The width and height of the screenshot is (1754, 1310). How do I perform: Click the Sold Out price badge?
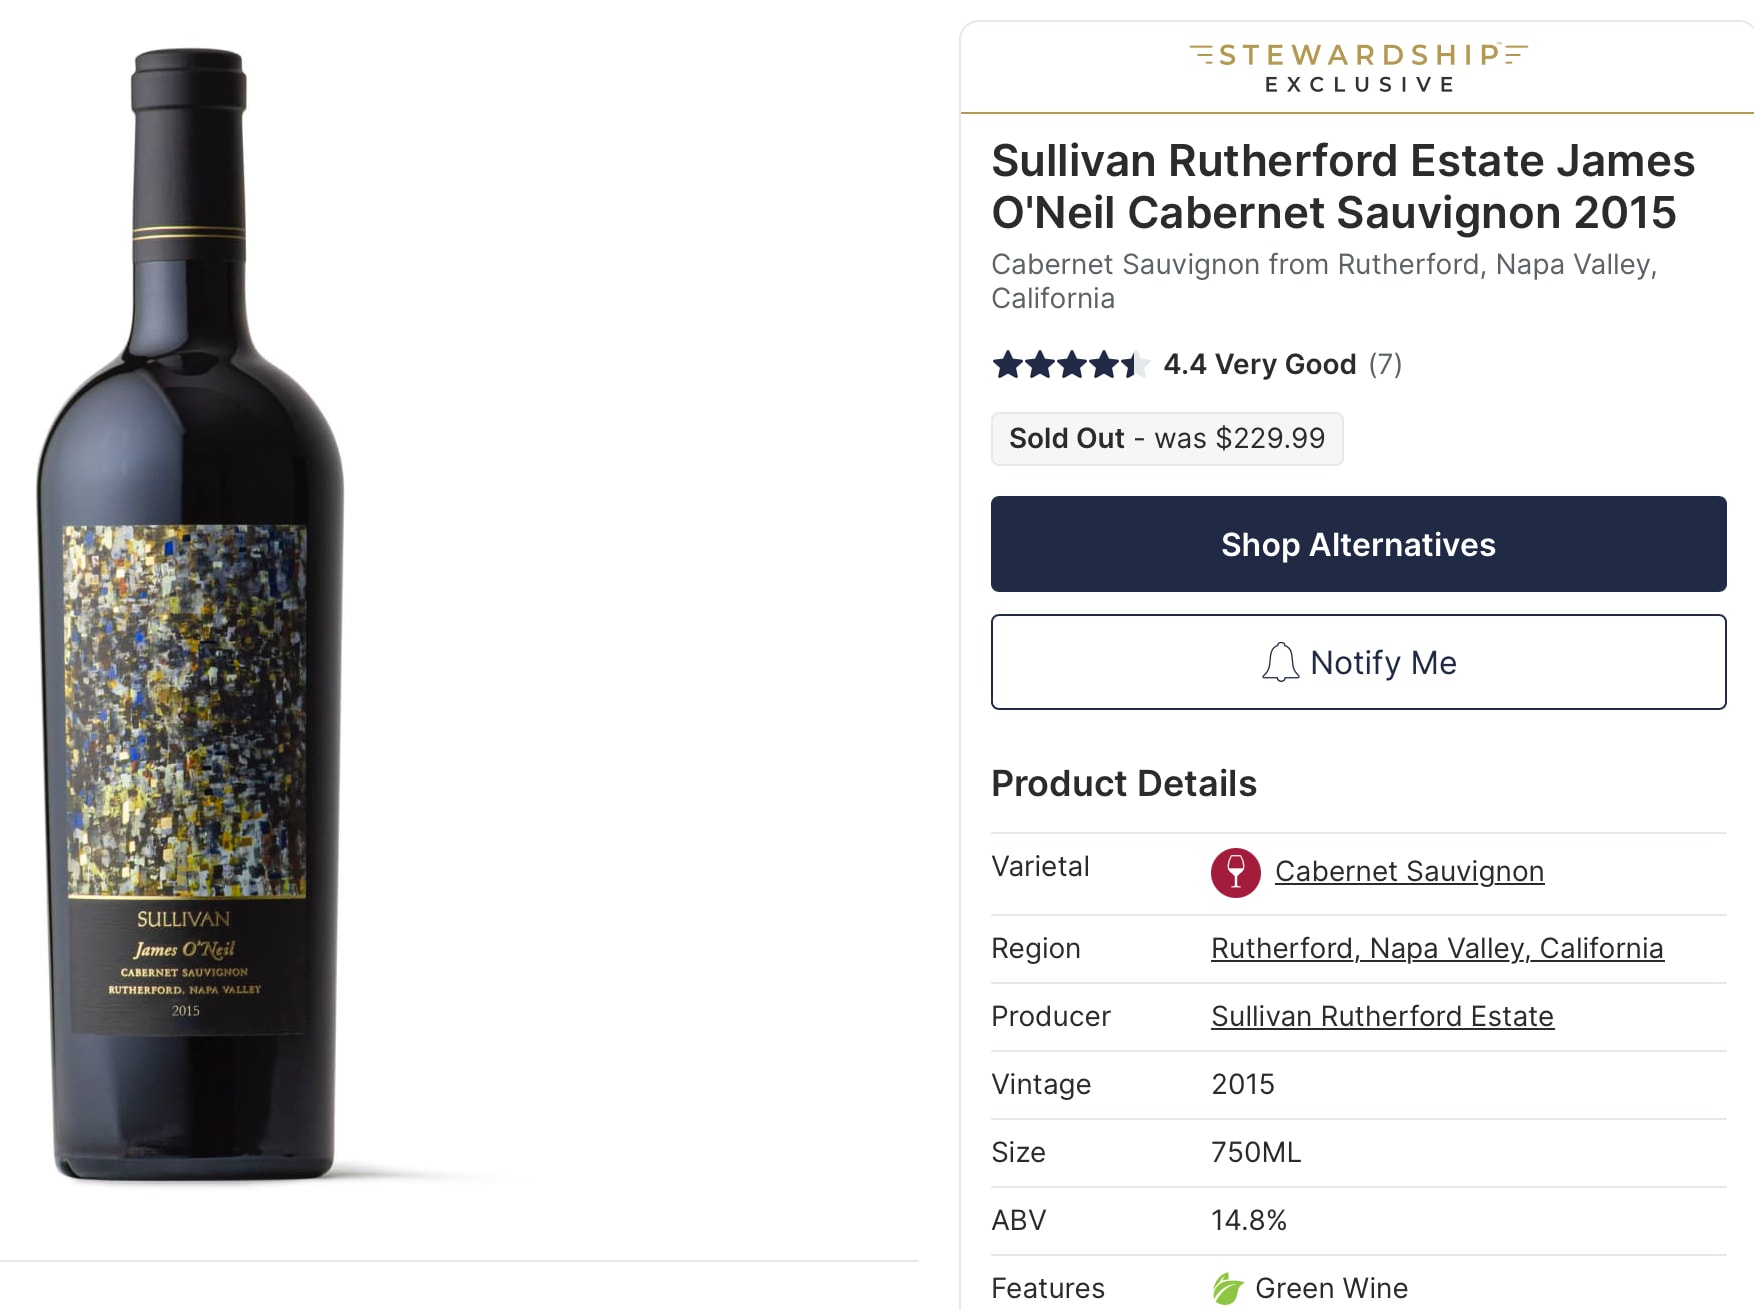coord(1166,439)
